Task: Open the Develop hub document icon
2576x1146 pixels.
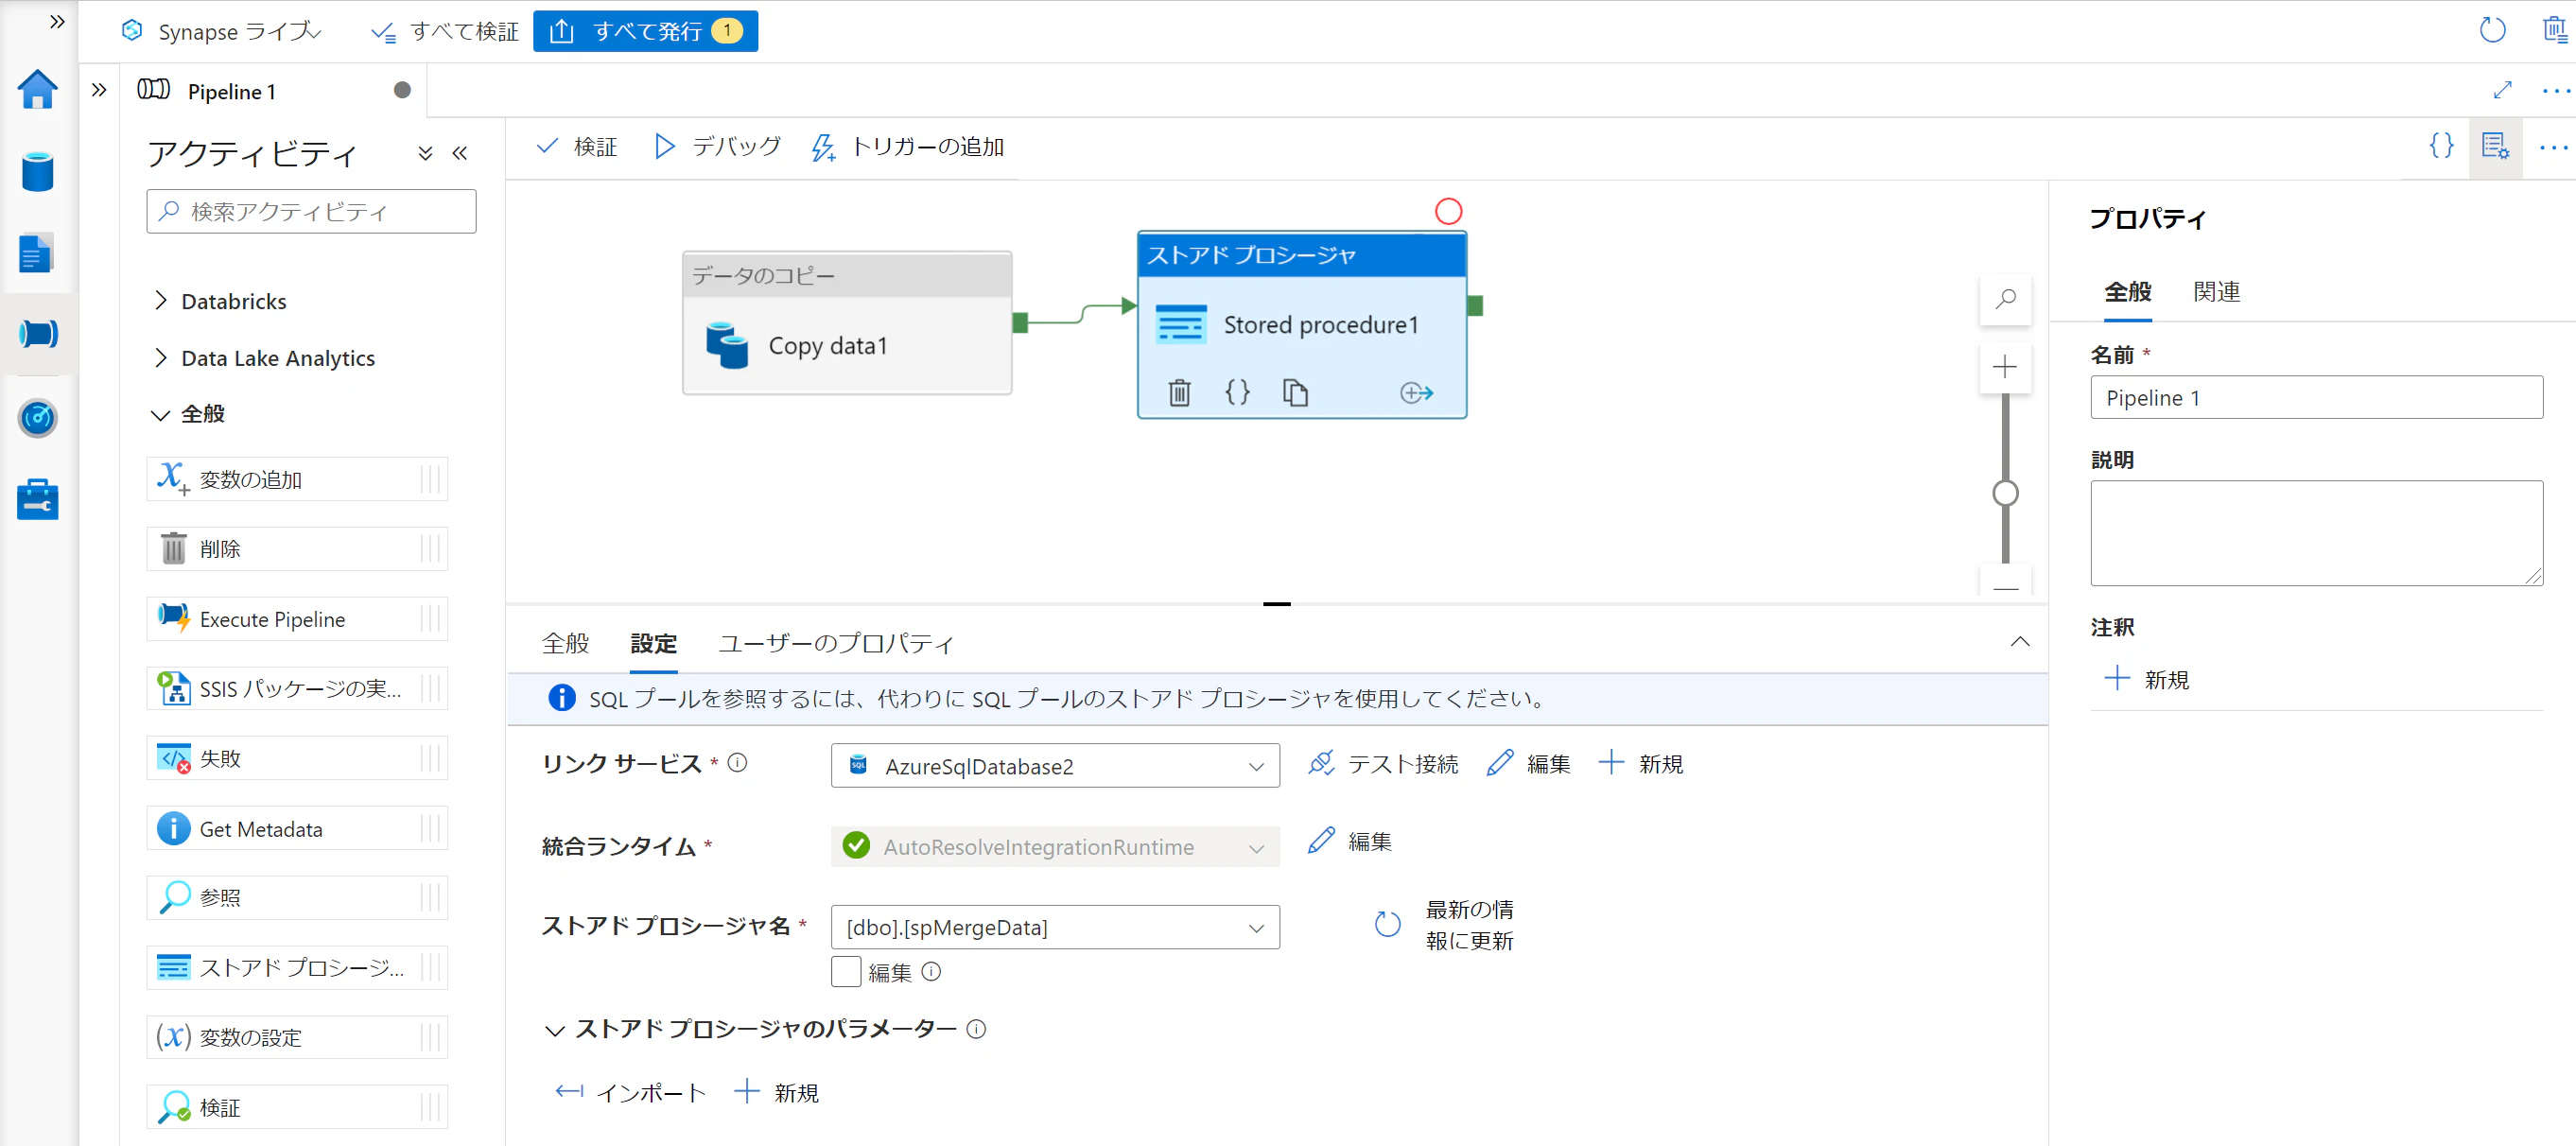Action: pos(38,253)
